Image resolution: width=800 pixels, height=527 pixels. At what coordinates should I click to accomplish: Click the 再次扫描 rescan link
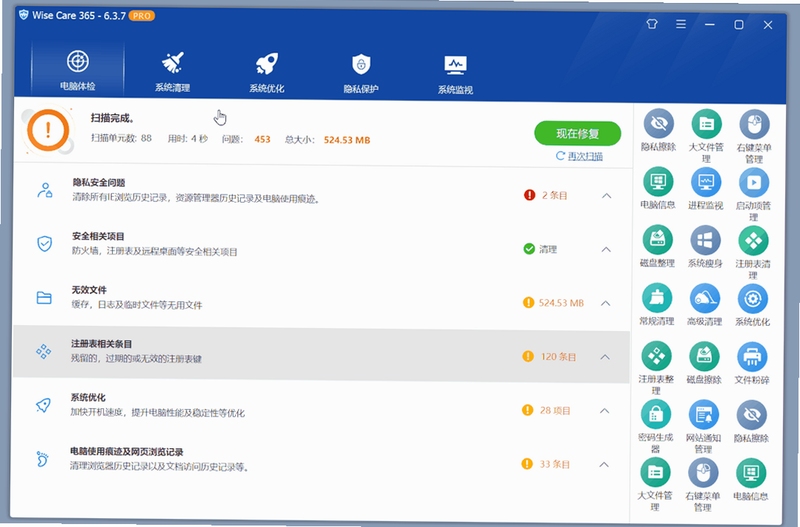point(579,156)
